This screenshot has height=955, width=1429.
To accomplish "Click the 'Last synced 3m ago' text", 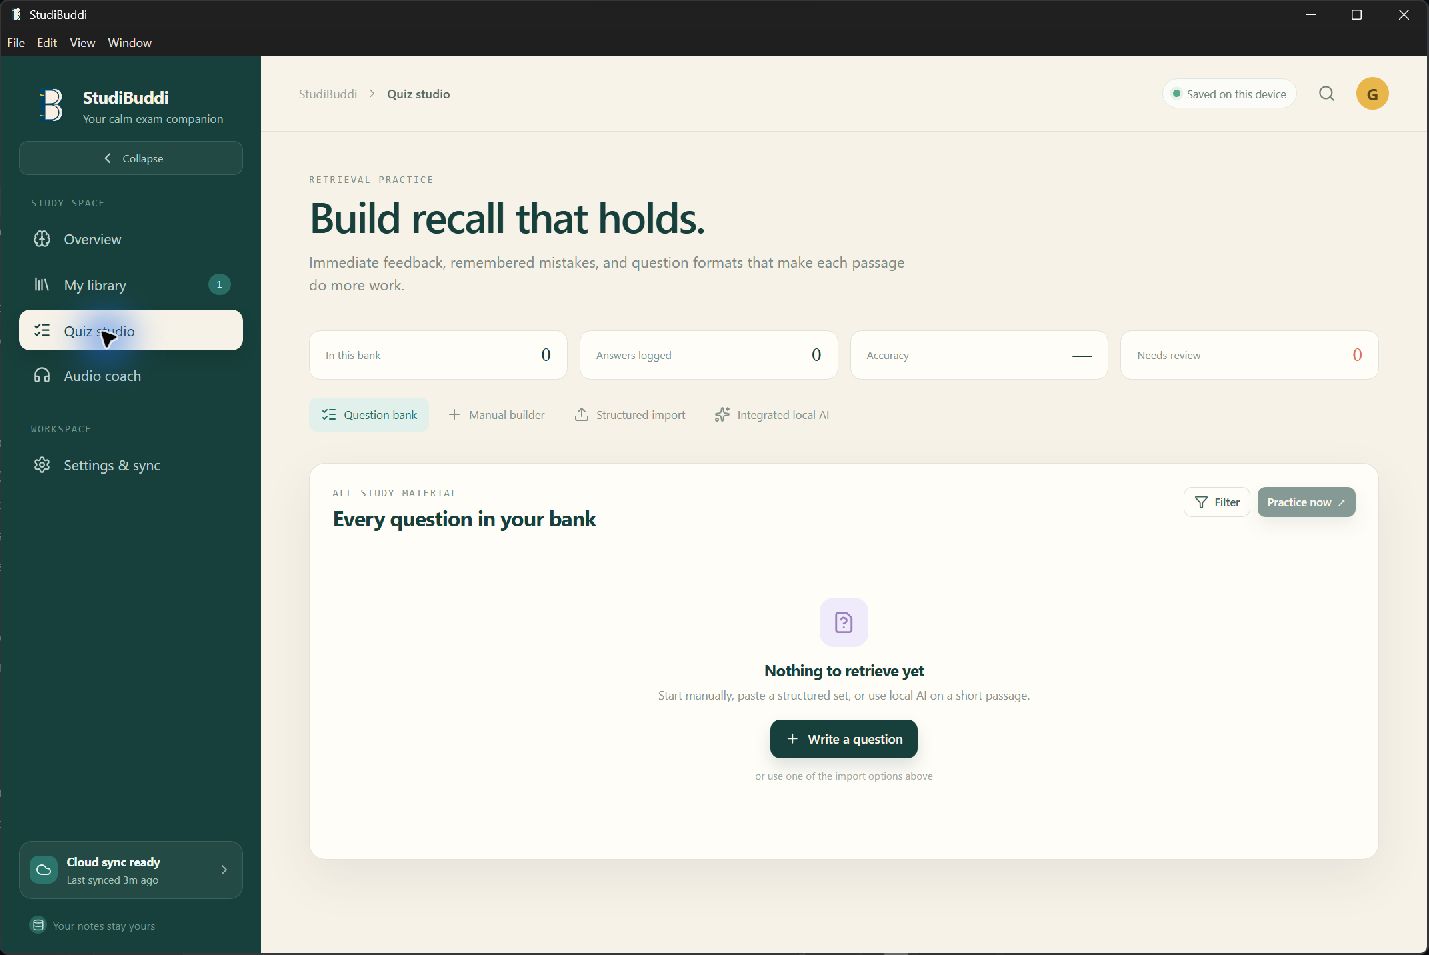I will point(113,880).
